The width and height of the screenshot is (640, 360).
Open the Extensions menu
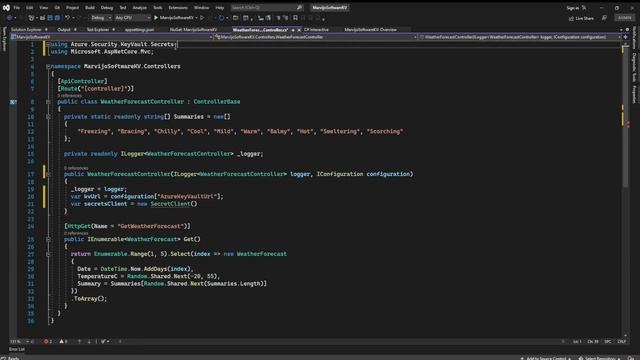178,8
